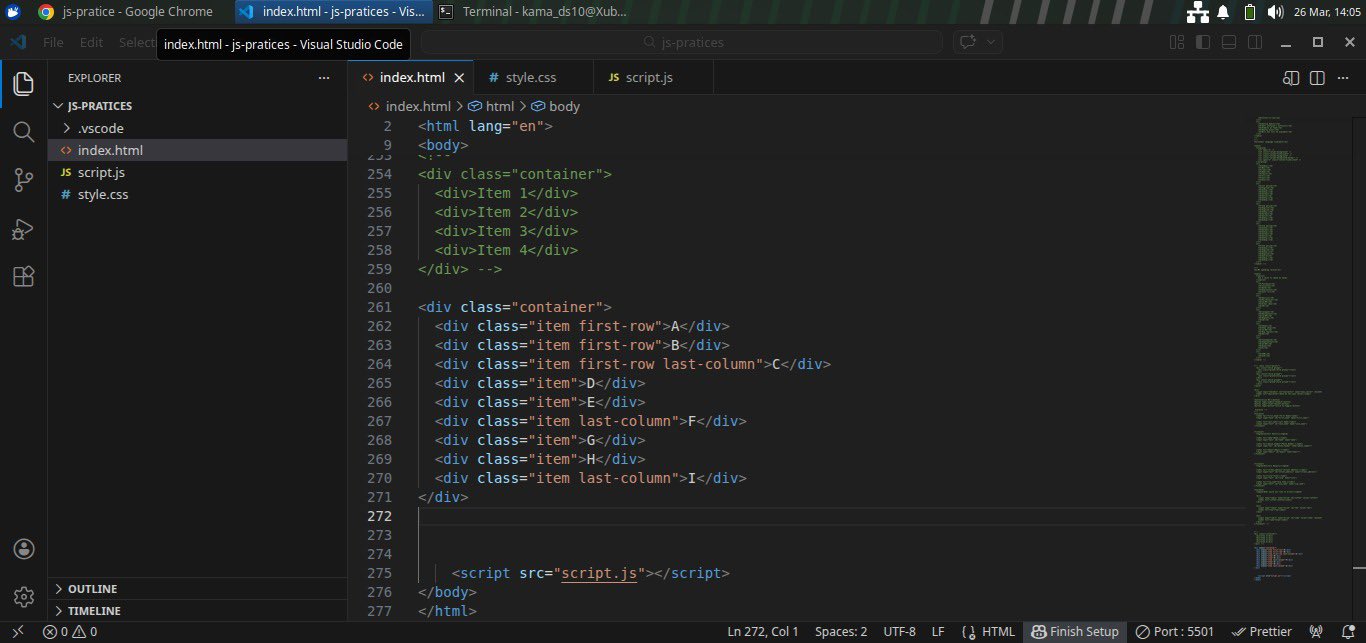1366x643 pixels.
Task: Click the notifications bell in status bar
Action: pos(1348,632)
